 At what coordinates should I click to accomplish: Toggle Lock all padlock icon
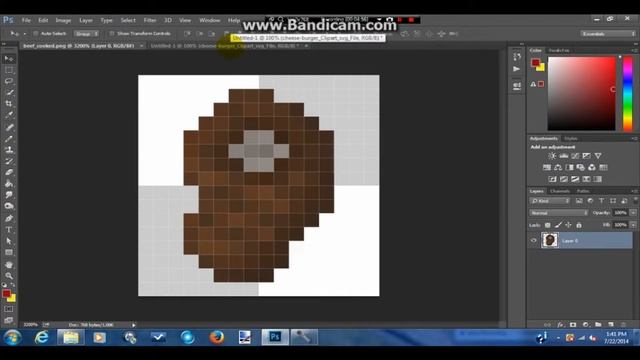pos(579,225)
